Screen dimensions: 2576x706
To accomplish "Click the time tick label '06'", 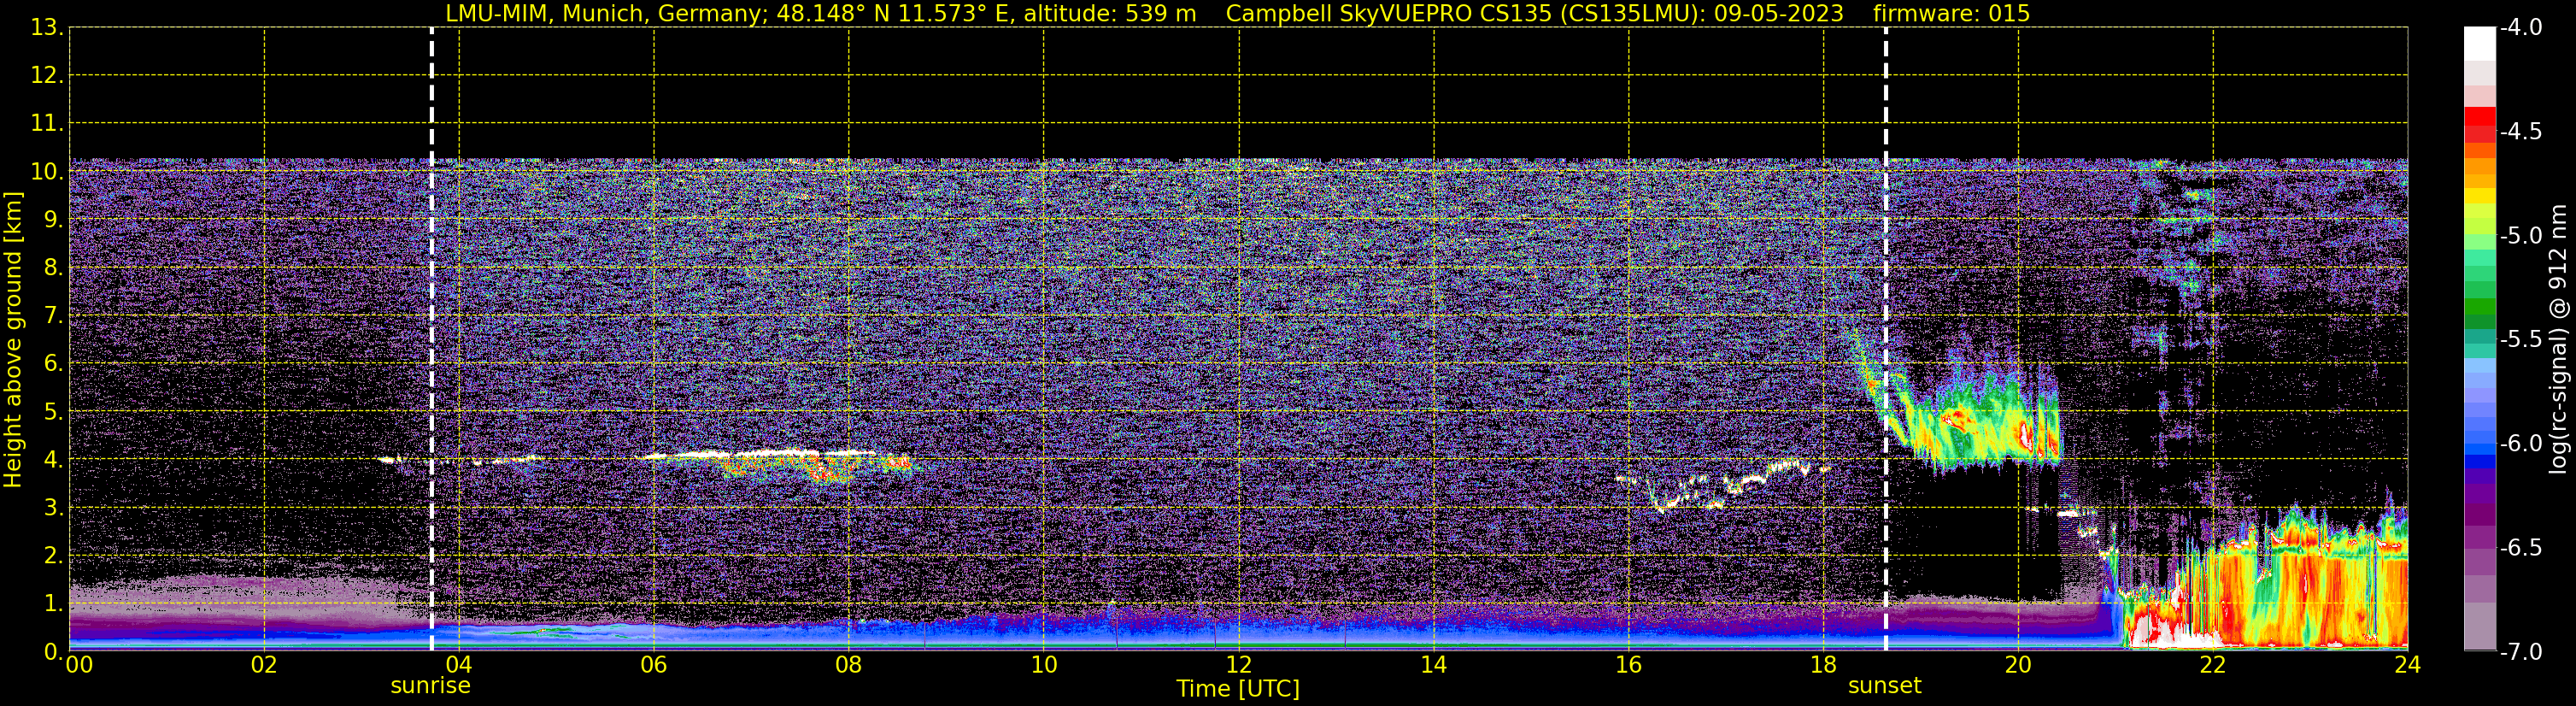I will coord(653,665).
